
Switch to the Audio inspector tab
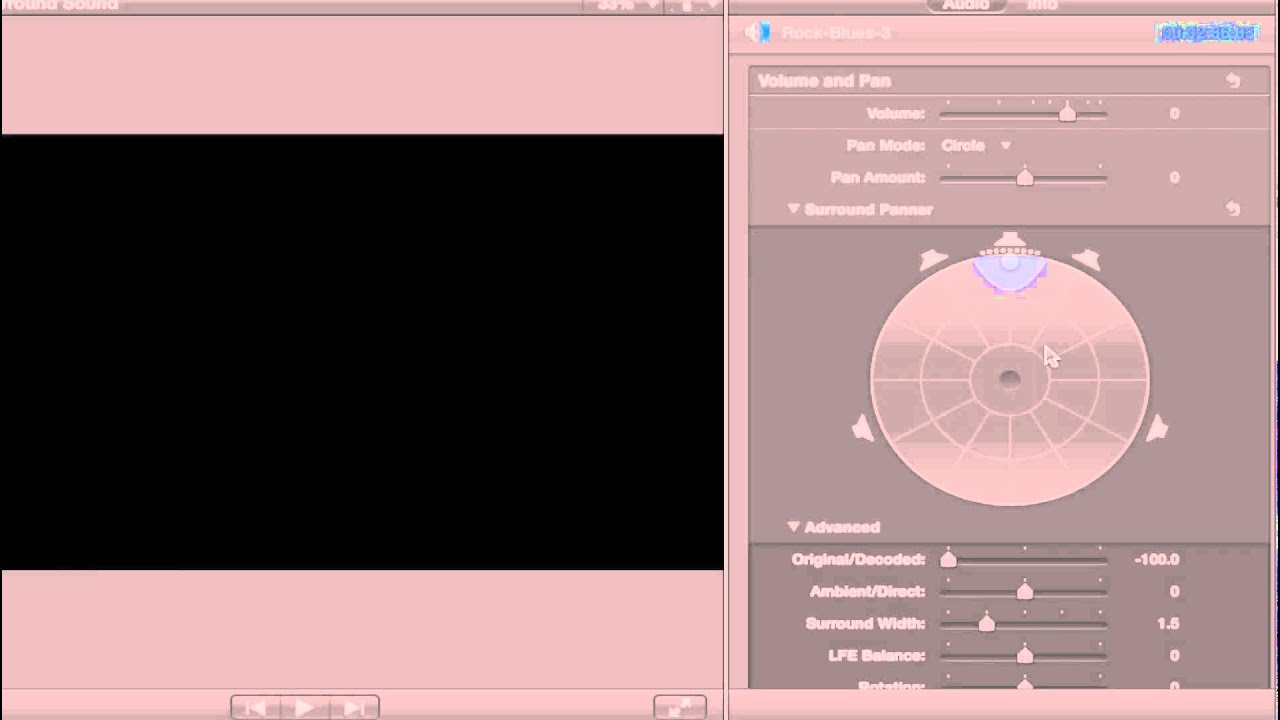966,5
